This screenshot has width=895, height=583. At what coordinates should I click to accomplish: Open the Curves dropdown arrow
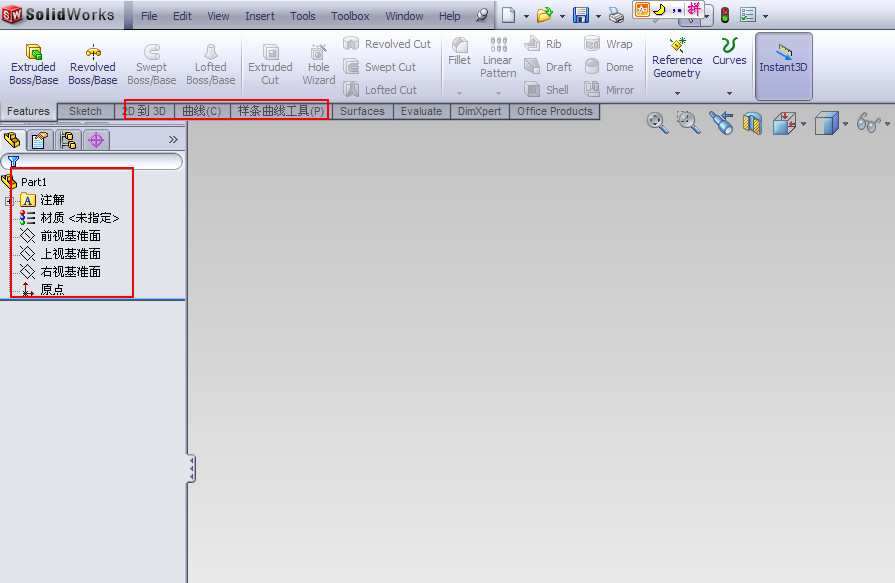click(729, 93)
